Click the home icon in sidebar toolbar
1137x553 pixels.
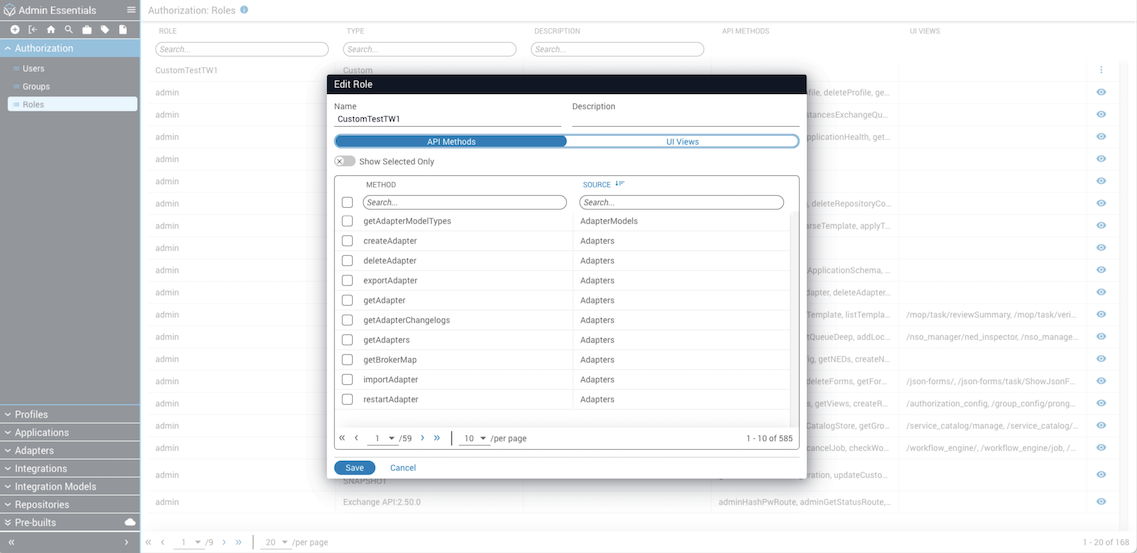coord(51,30)
